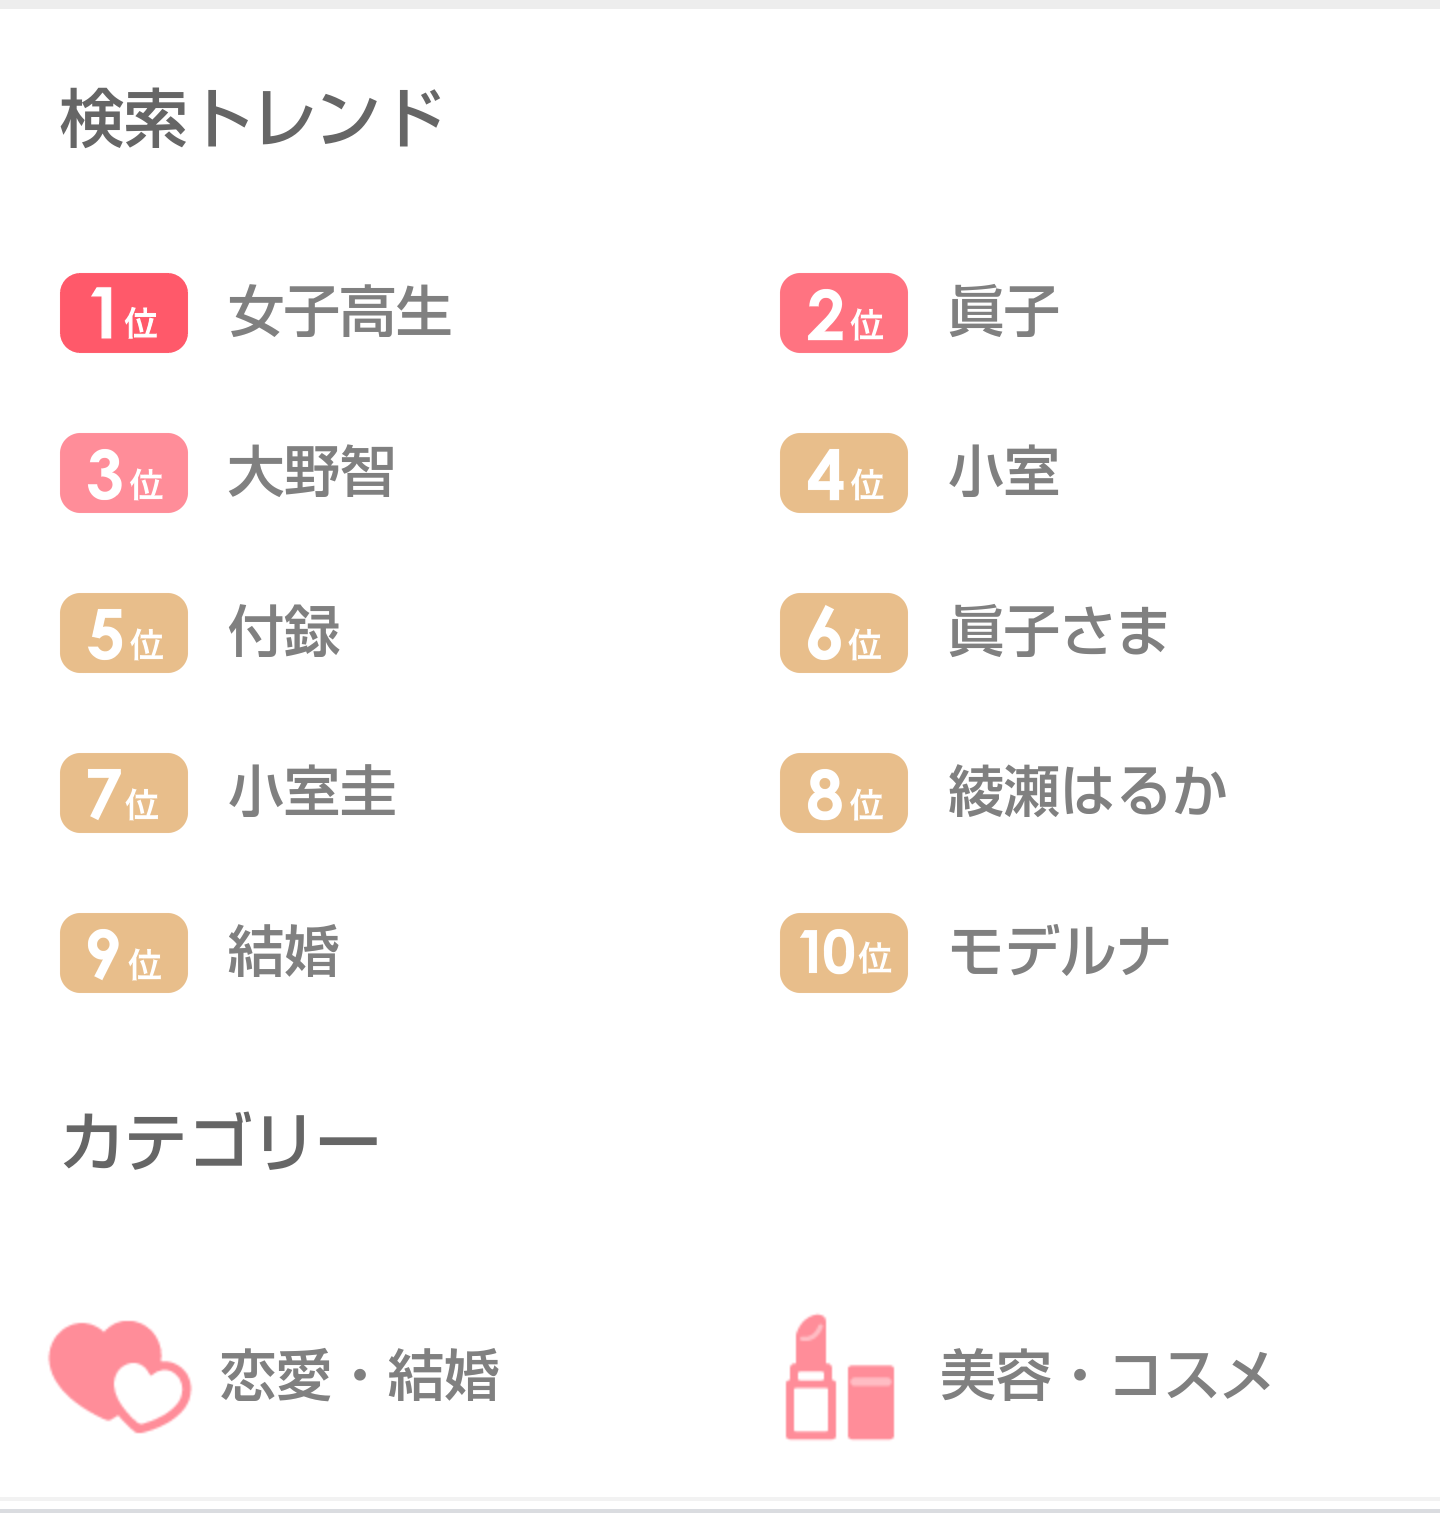Open trending search 女子高生
The image size is (1440, 1537).
(340, 312)
